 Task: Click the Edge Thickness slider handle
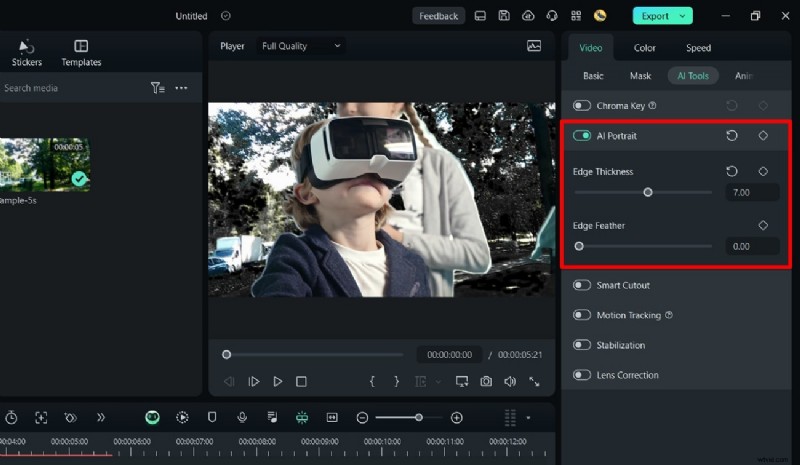[647, 192]
